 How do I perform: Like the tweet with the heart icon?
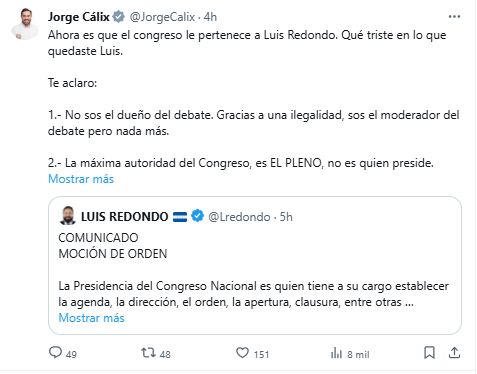click(x=242, y=353)
